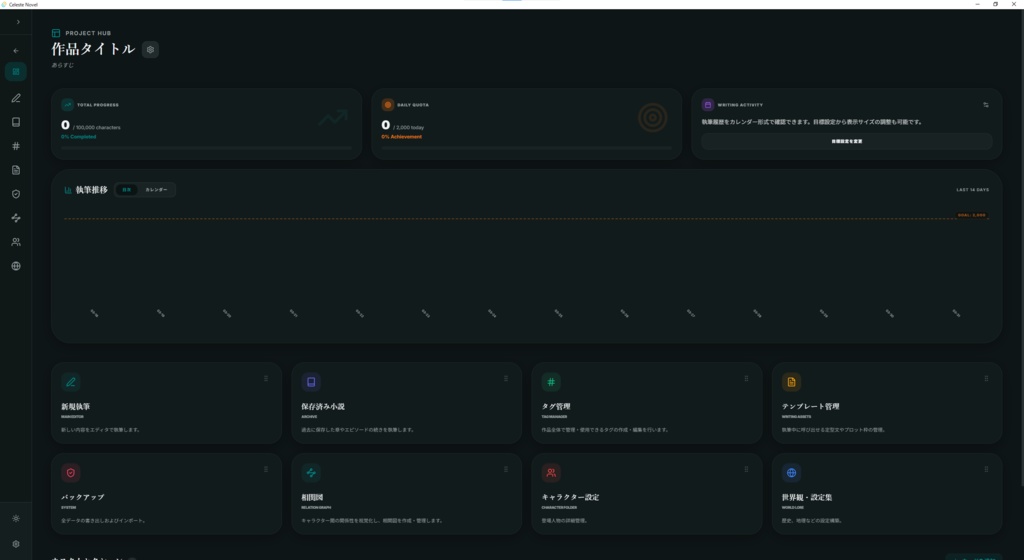This screenshot has height=560, width=1024.
Task: Open app settings gear in sidebar bottom
Action: (x=16, y=544)
